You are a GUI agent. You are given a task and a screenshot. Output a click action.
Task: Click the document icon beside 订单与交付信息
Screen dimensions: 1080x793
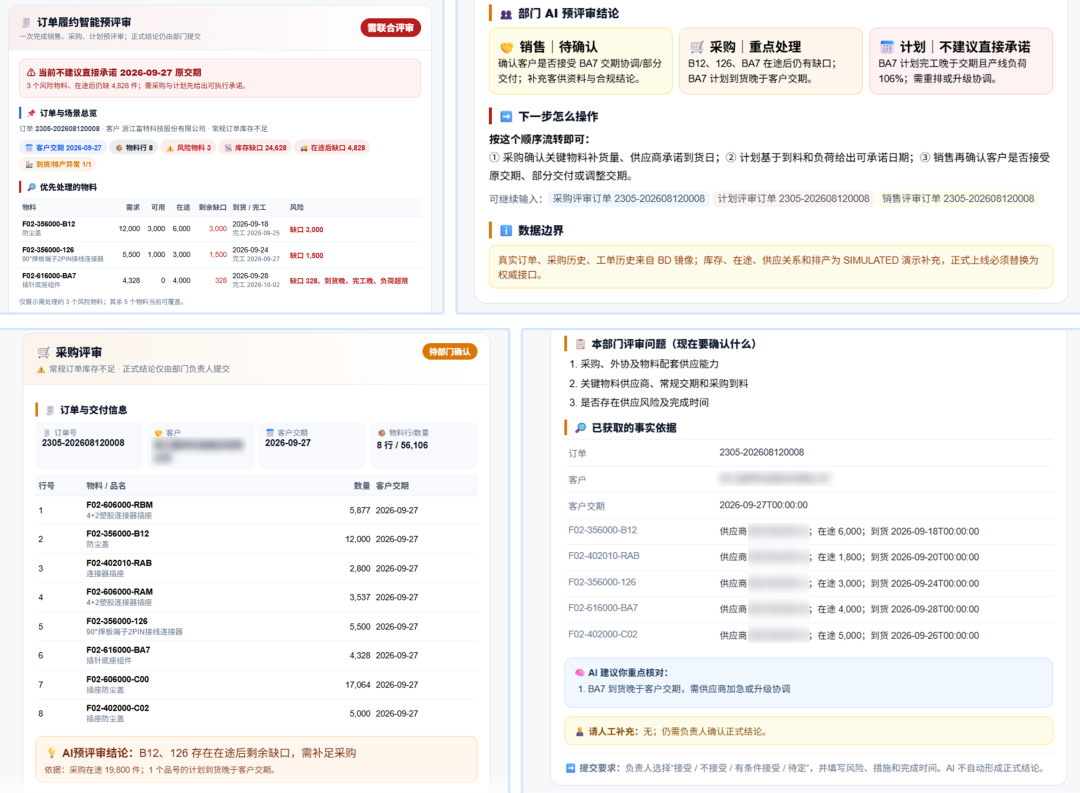(50, 410)
